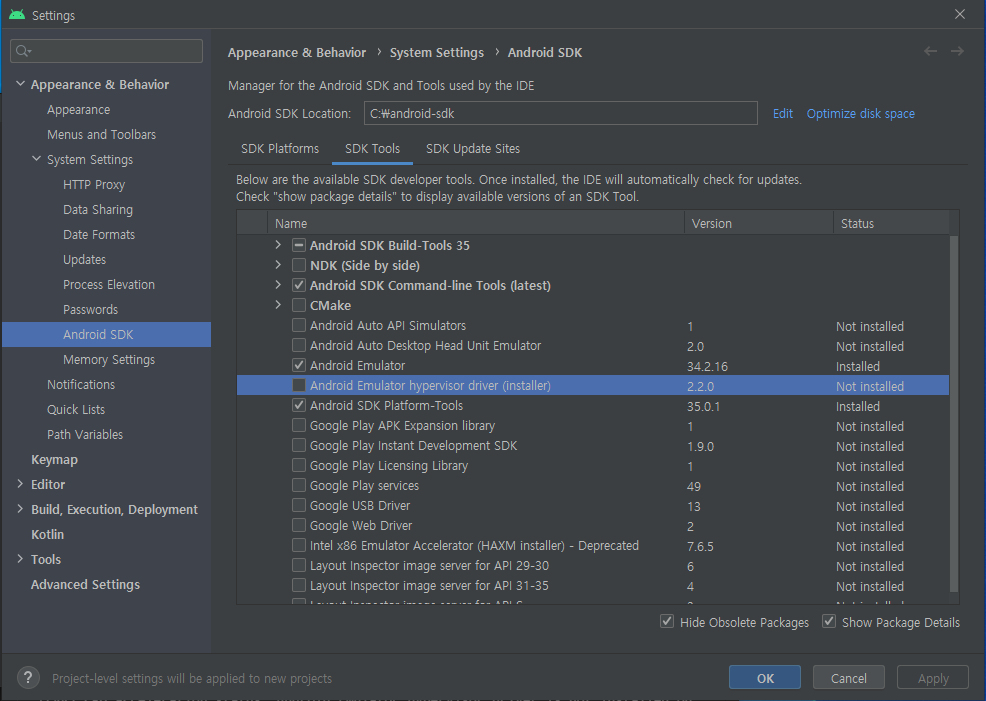Select the SDK Tools tab
Screen dimensions: 986x701
click(x=372, y=149)
